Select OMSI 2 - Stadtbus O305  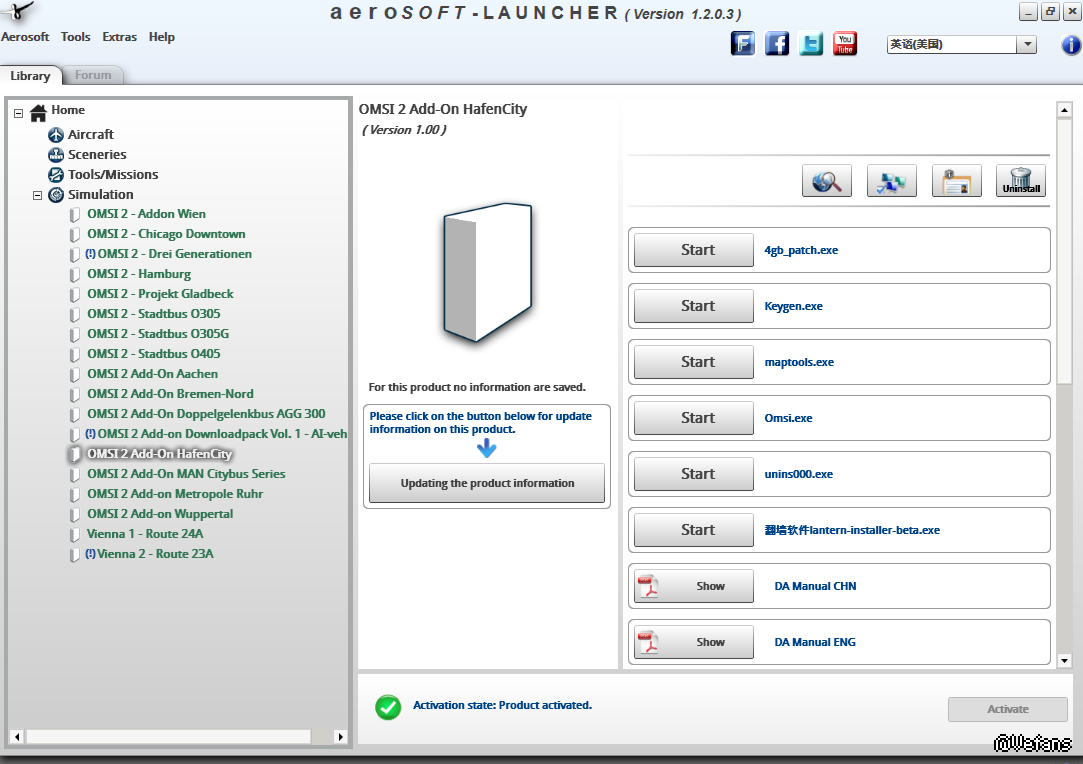[154, 314]
